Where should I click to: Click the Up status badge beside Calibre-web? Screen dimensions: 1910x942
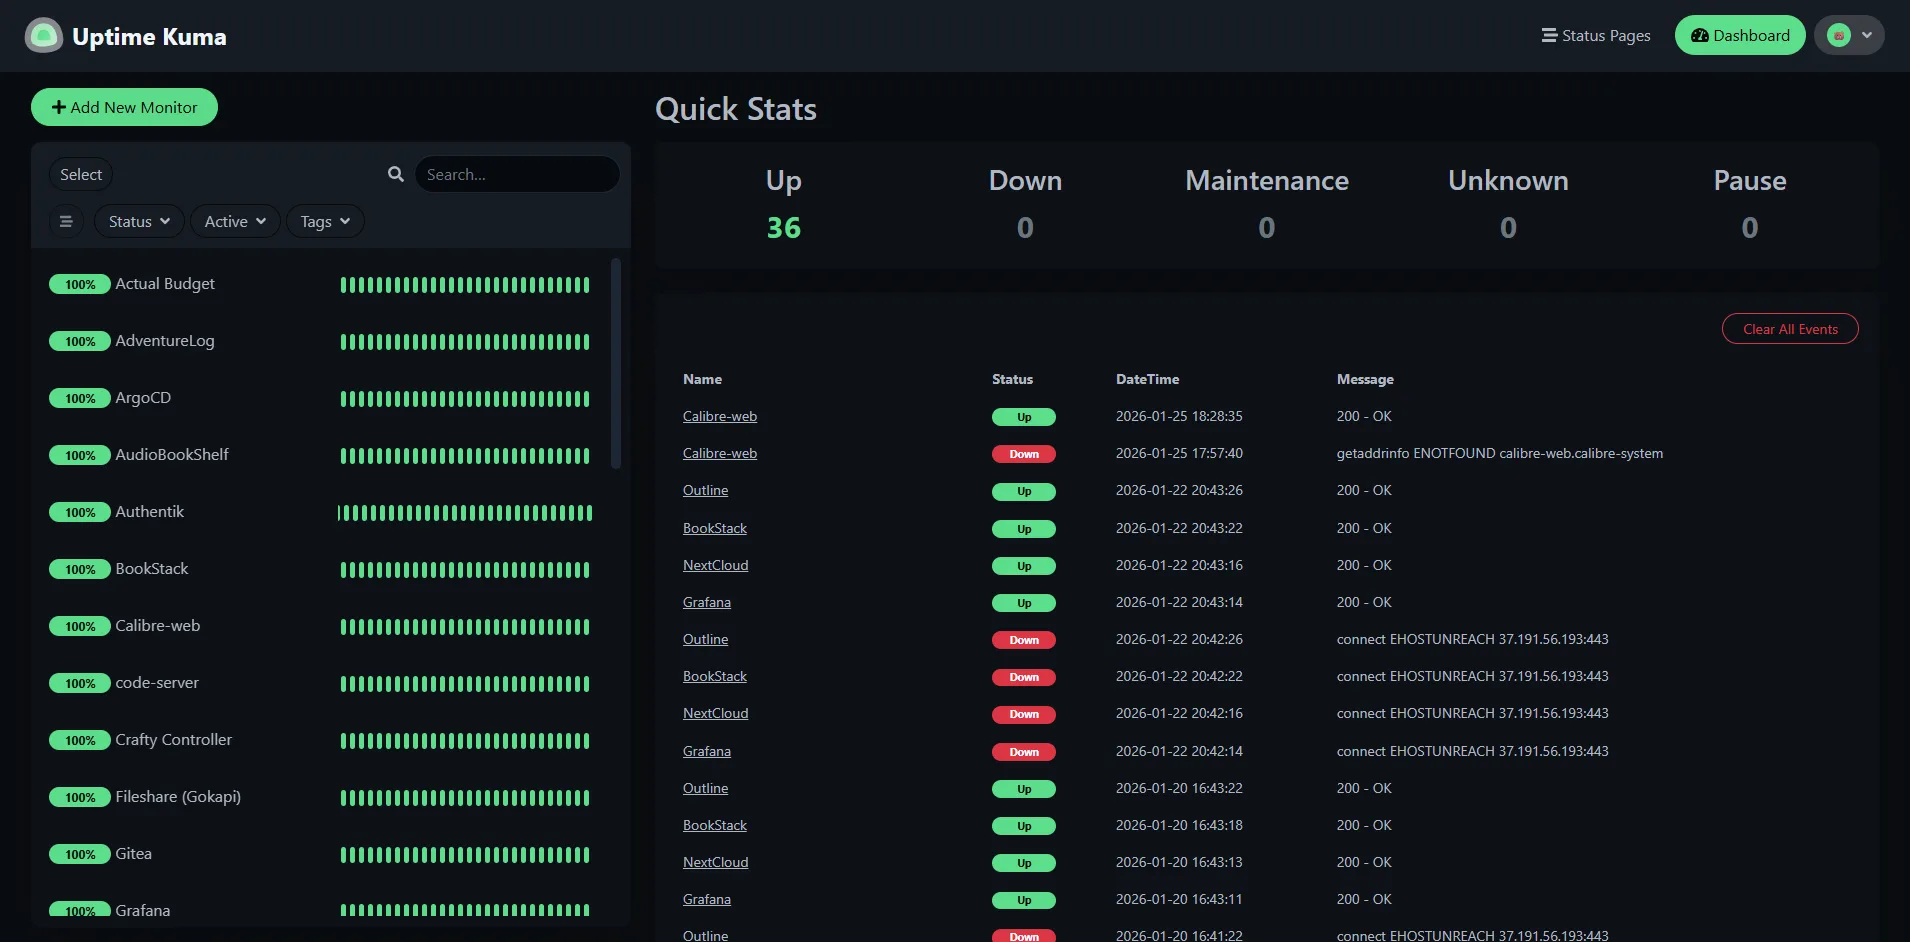[x=1023, y=417]
